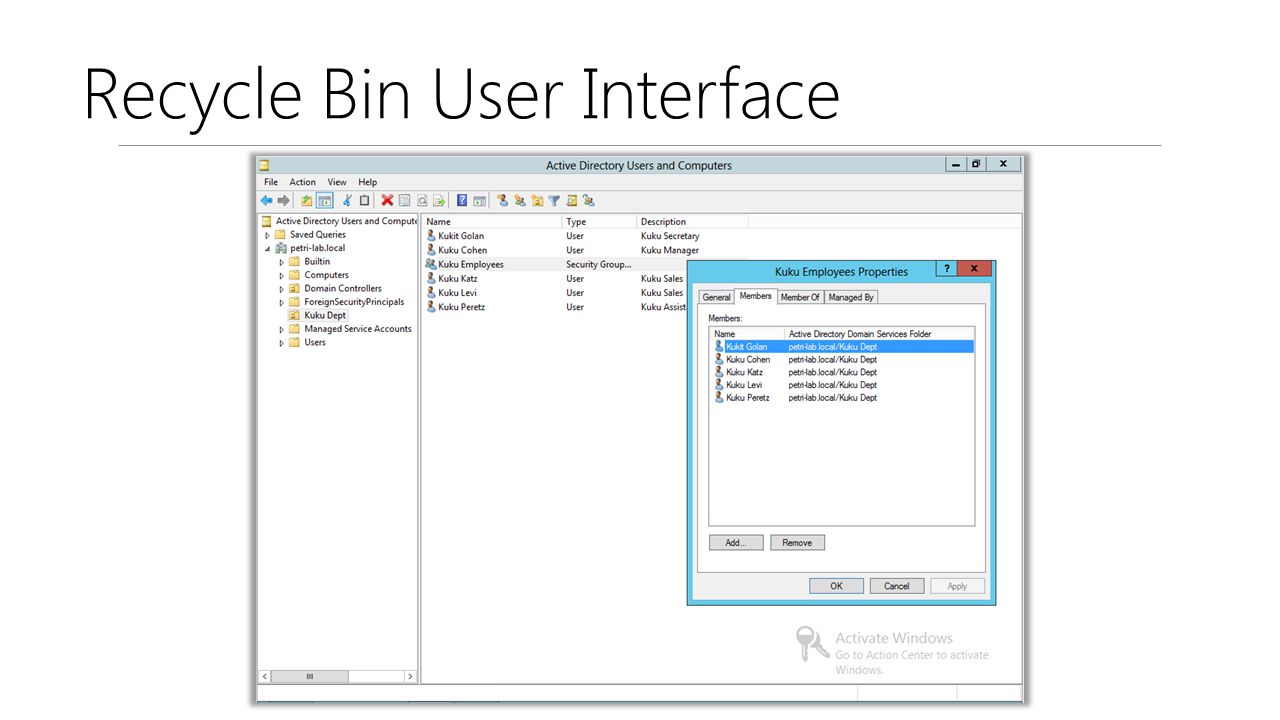Collapse the petri-lab.local domain node
The height and width of the screenshot is (720, 1280).
click(267, 248)
